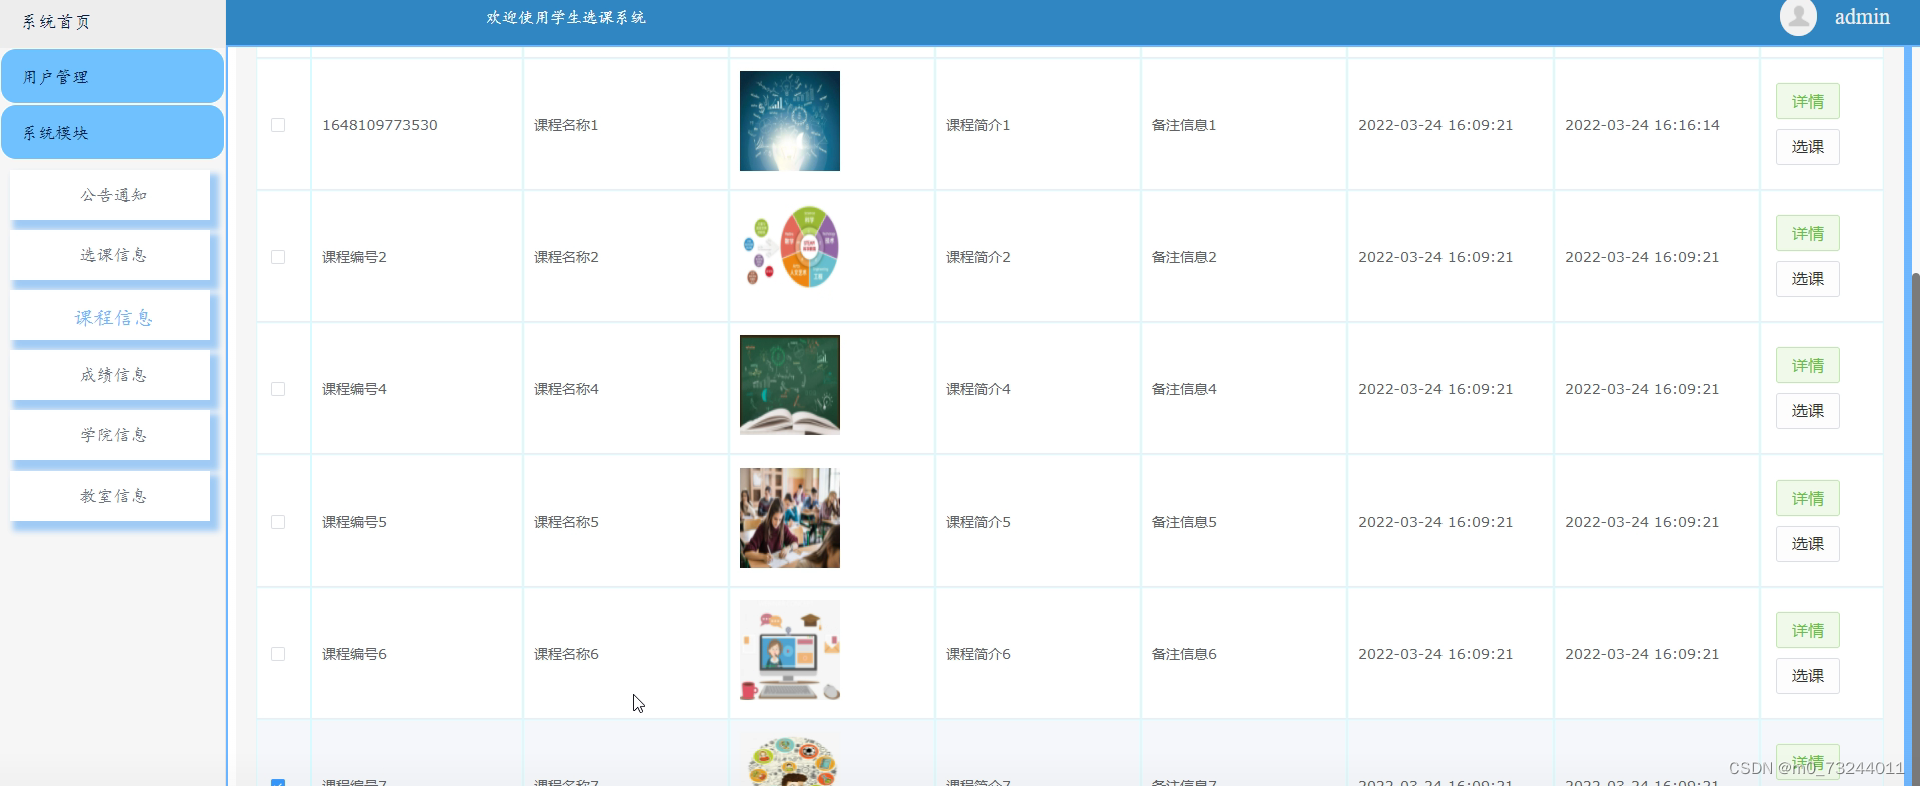The image size is (1920, 786).
Task: View 详情 for 课程名称5
Action: 1808,498
